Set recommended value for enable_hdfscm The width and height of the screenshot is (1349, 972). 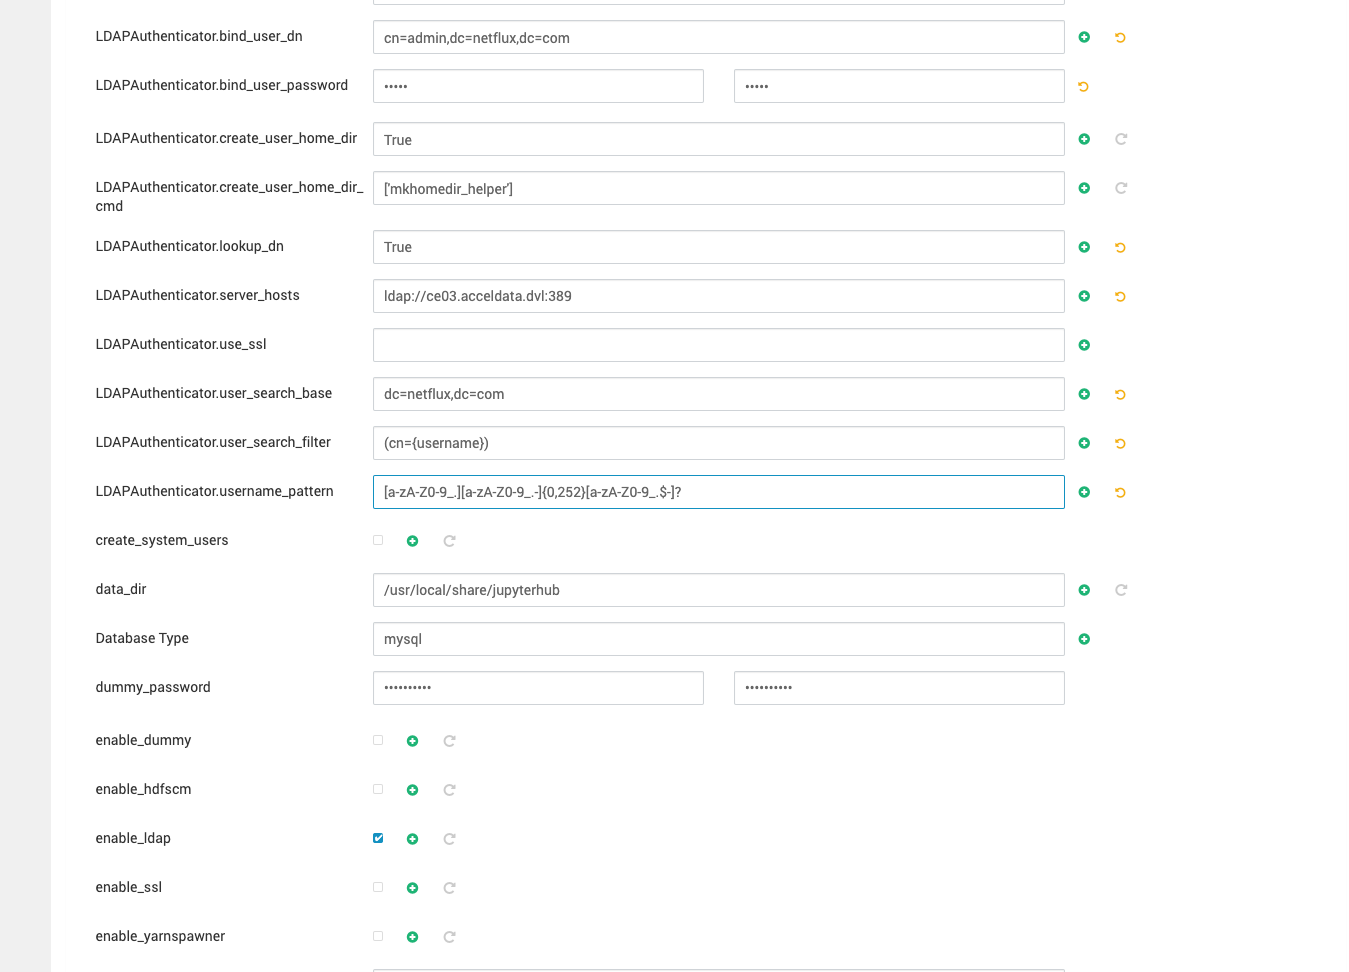449,790
